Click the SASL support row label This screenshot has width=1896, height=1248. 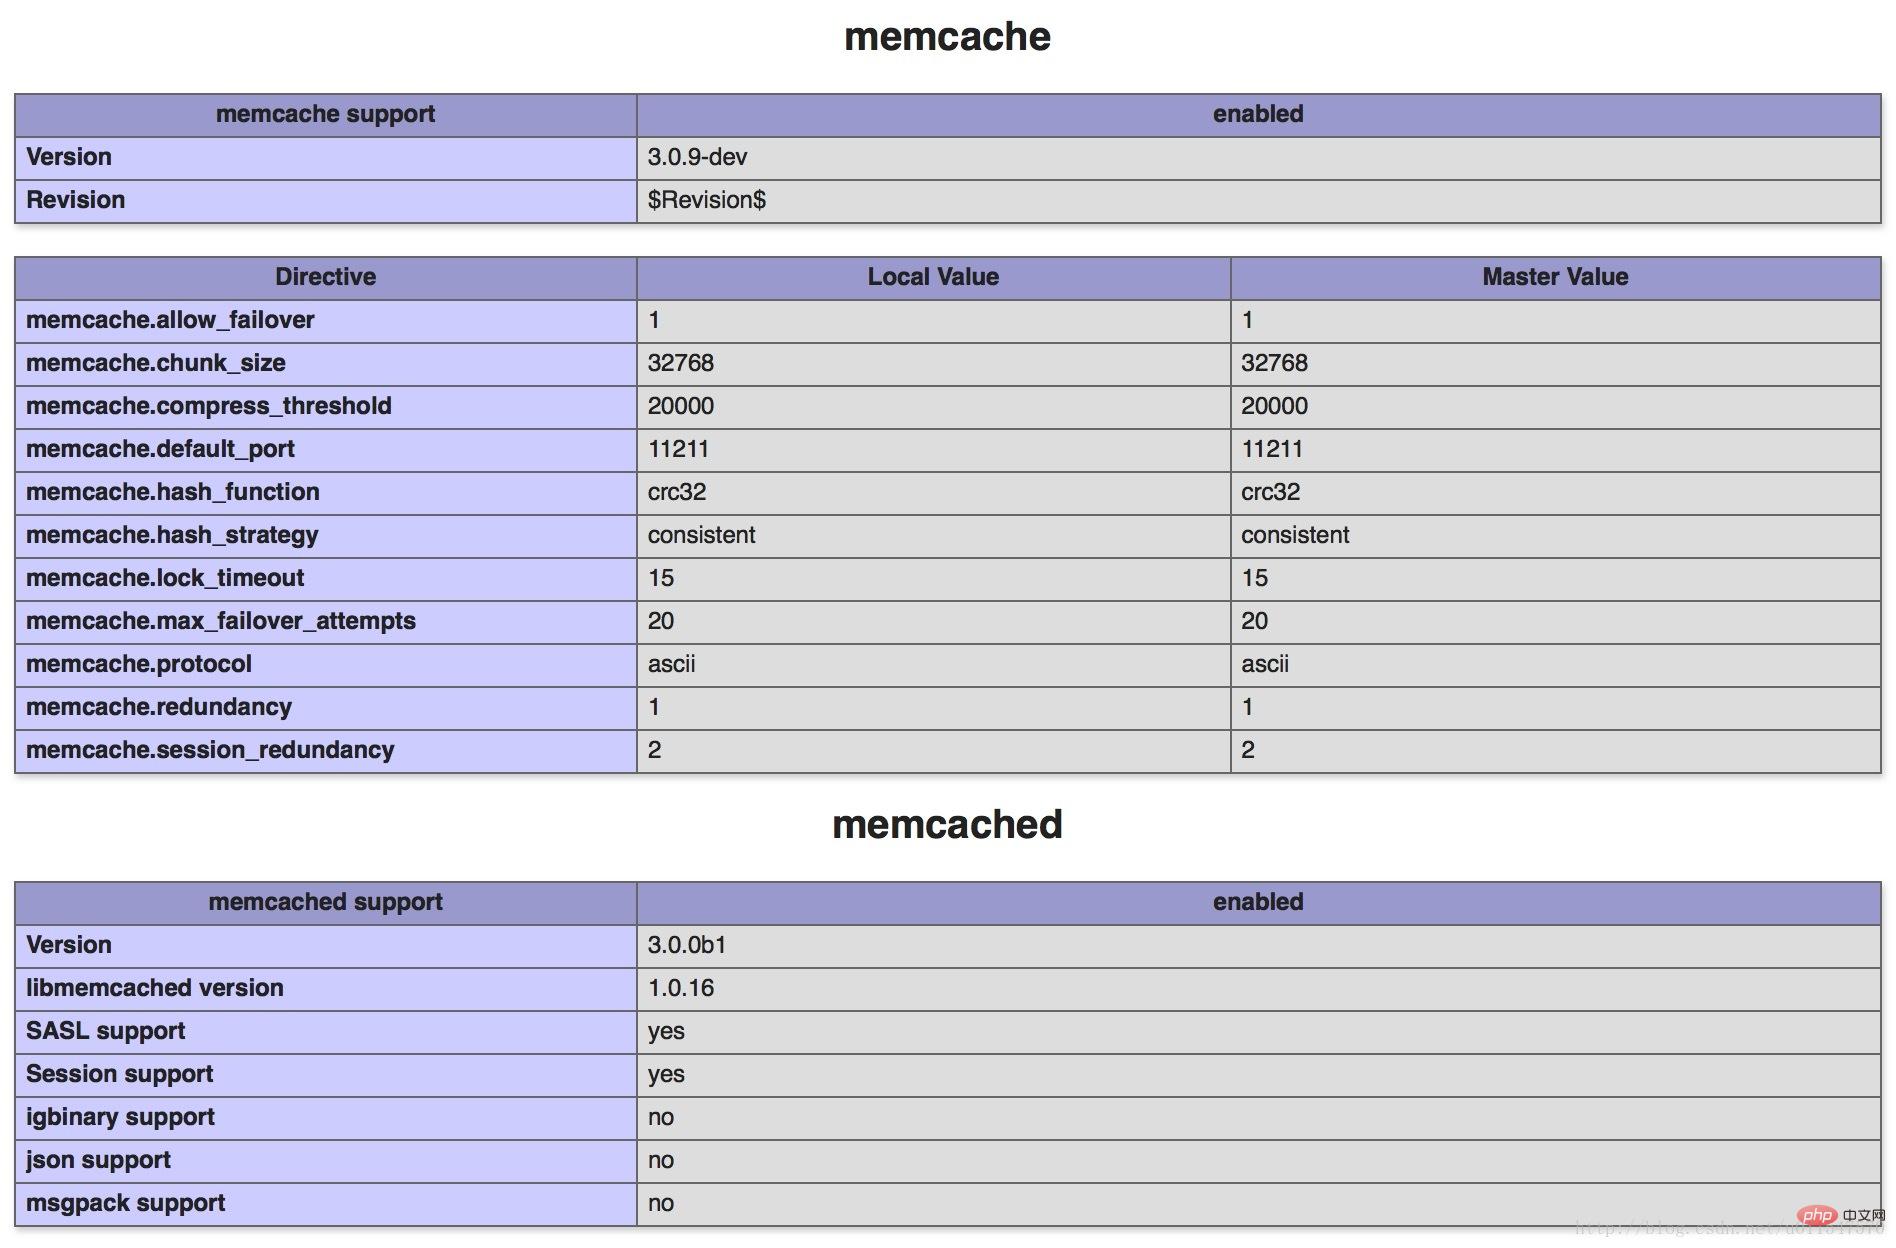click(106, 1031)
